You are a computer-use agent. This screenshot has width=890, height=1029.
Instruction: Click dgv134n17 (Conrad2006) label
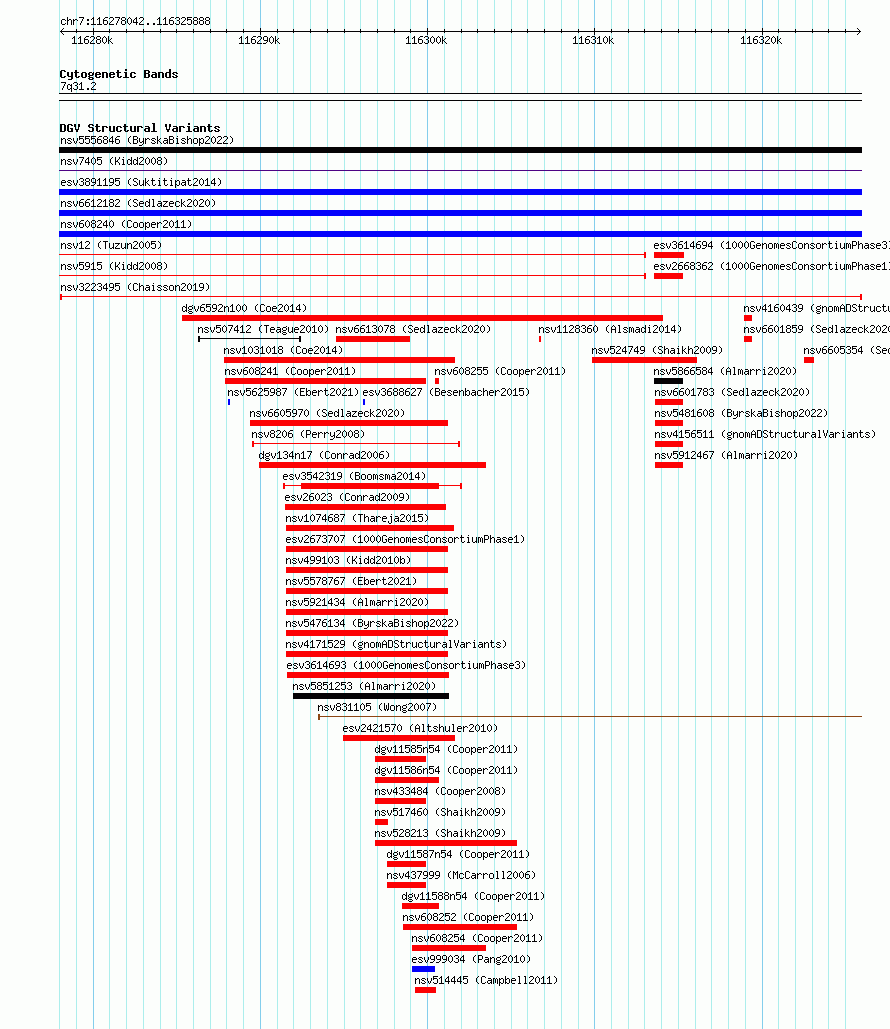[x=324, y=455]
